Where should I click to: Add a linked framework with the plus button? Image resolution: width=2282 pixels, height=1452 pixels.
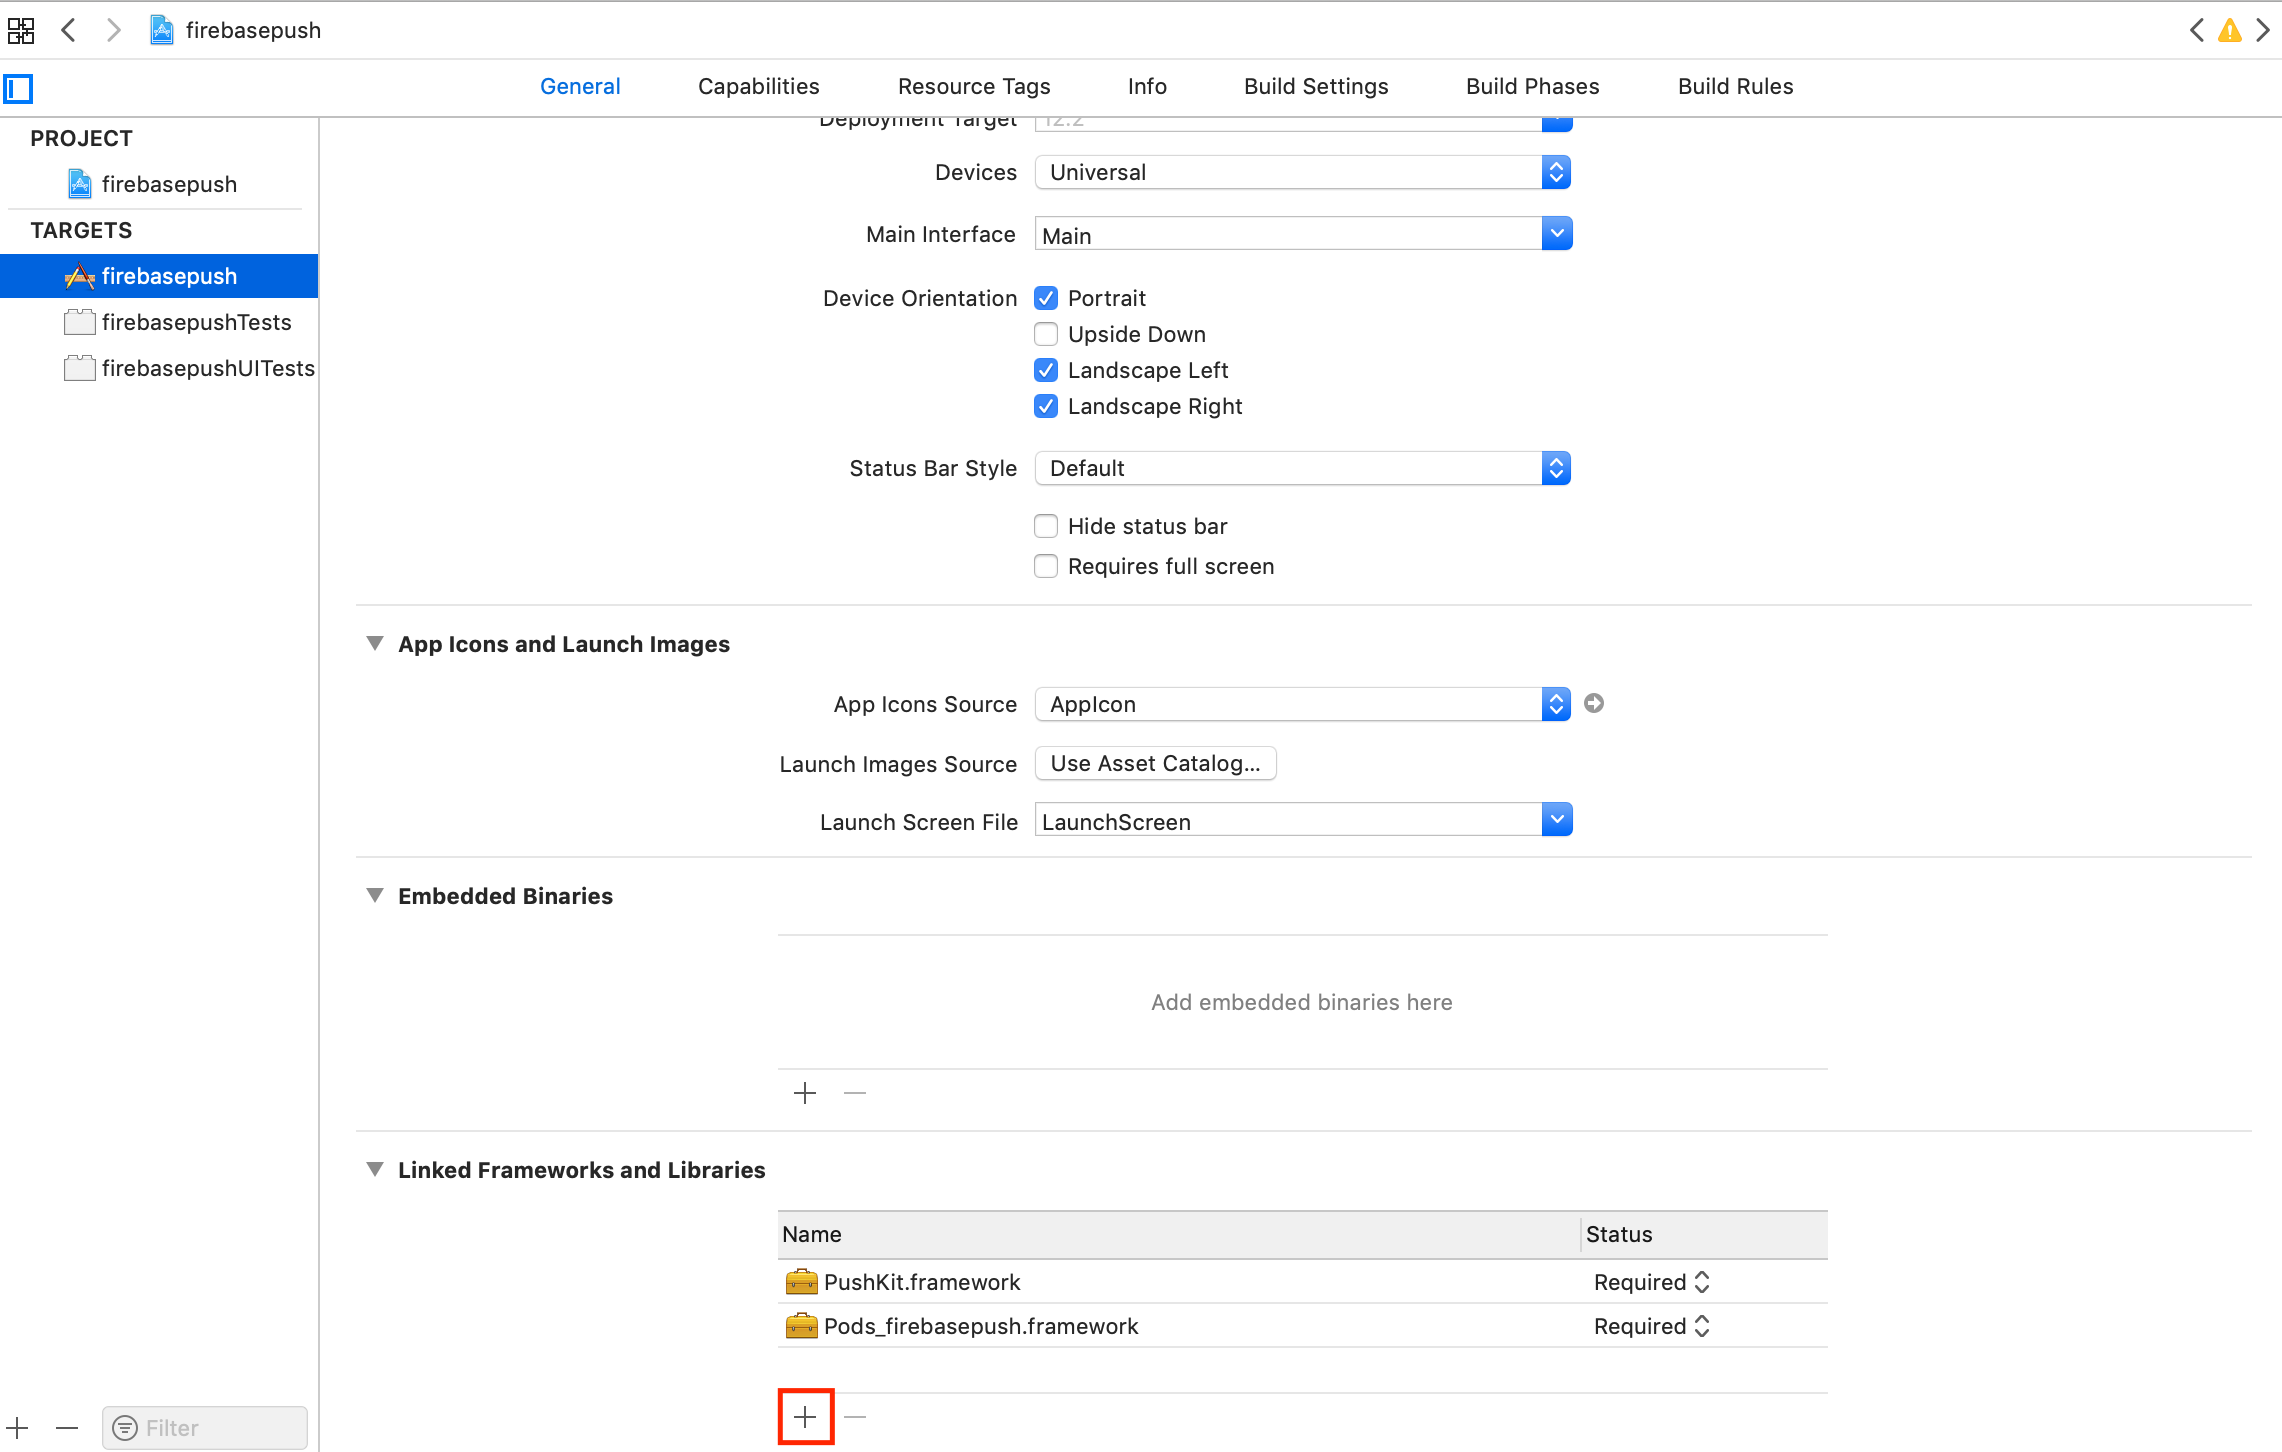click(805, 1417)
